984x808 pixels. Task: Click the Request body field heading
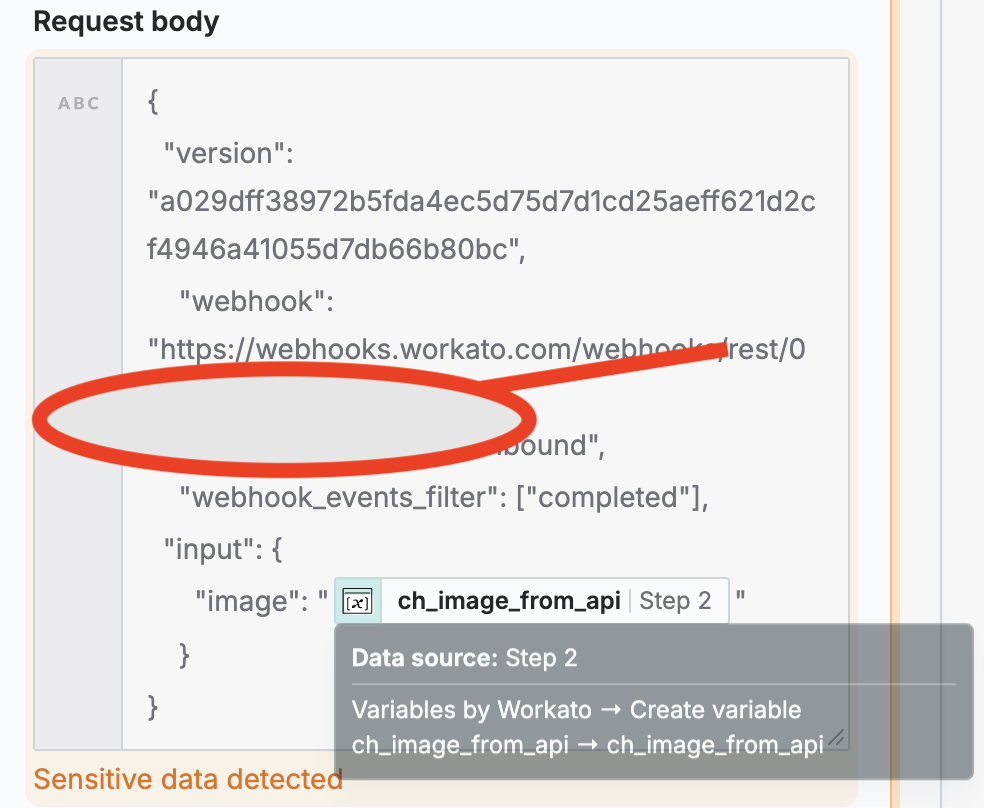[x=126, y=21]
